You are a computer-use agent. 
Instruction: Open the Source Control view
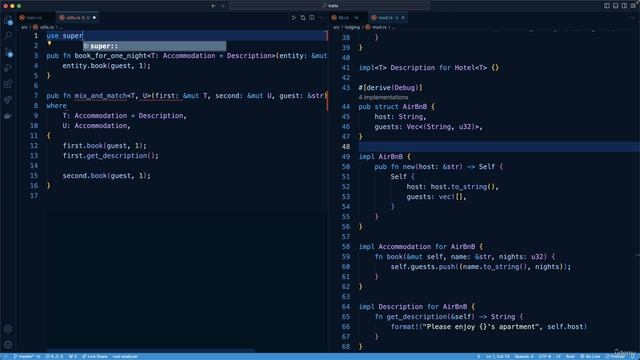8,52
